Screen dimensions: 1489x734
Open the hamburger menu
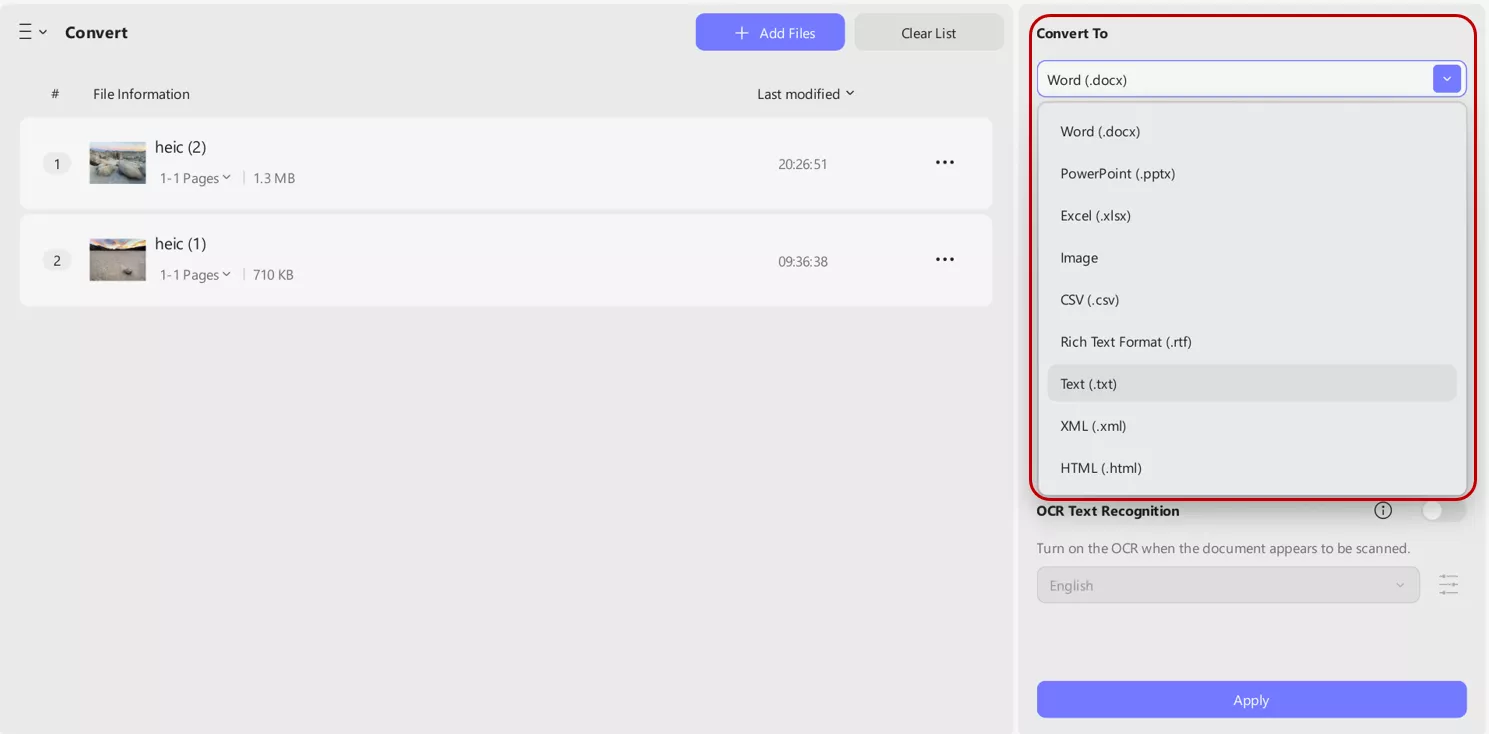click(25, 31)
